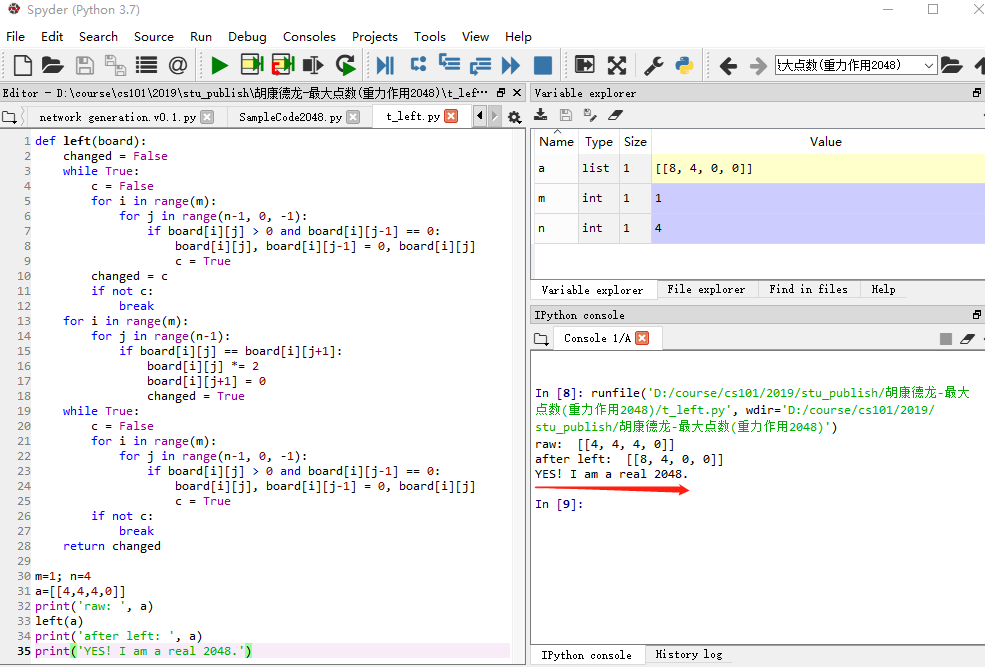The width and height of the screenshot is (985, 667).
Task: Click the @ symbol finder icon
Action: coord(178,65)
